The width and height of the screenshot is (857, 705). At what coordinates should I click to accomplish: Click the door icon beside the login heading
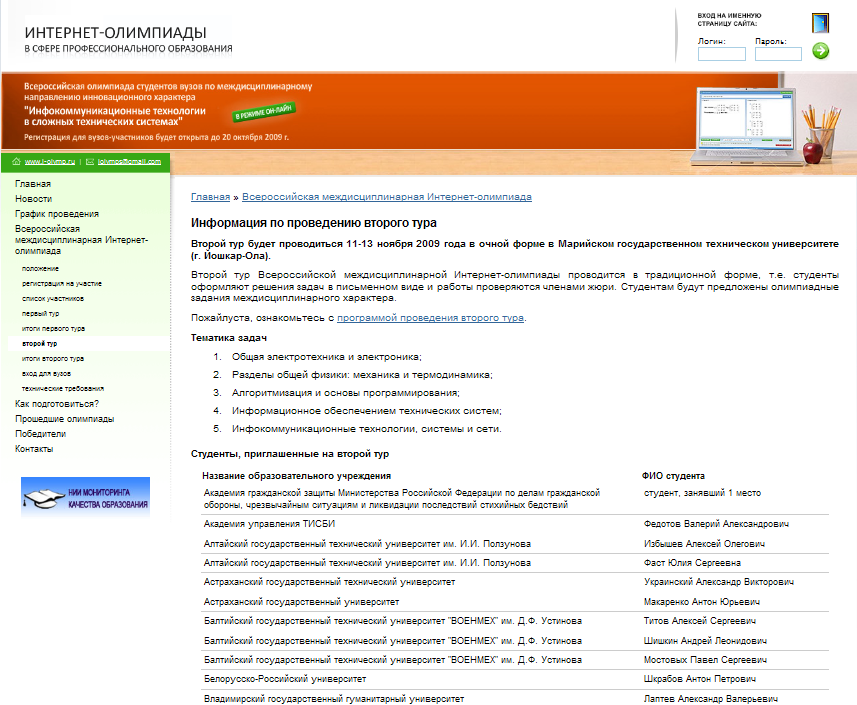click(820, 23)
